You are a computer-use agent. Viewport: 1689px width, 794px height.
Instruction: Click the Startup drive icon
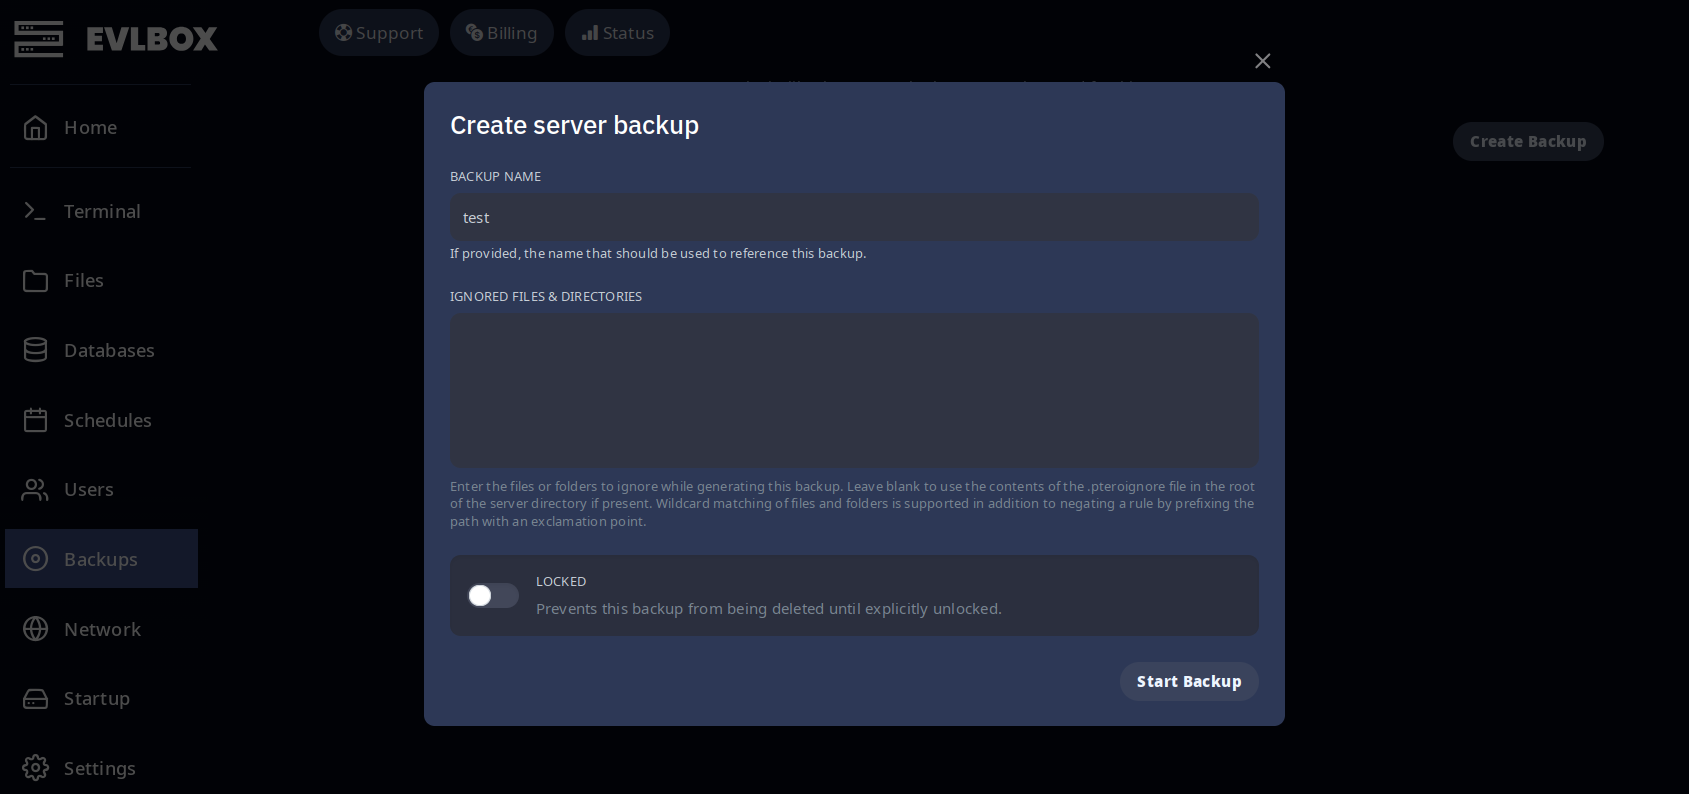pyautogui.click(x=36, y=699)
